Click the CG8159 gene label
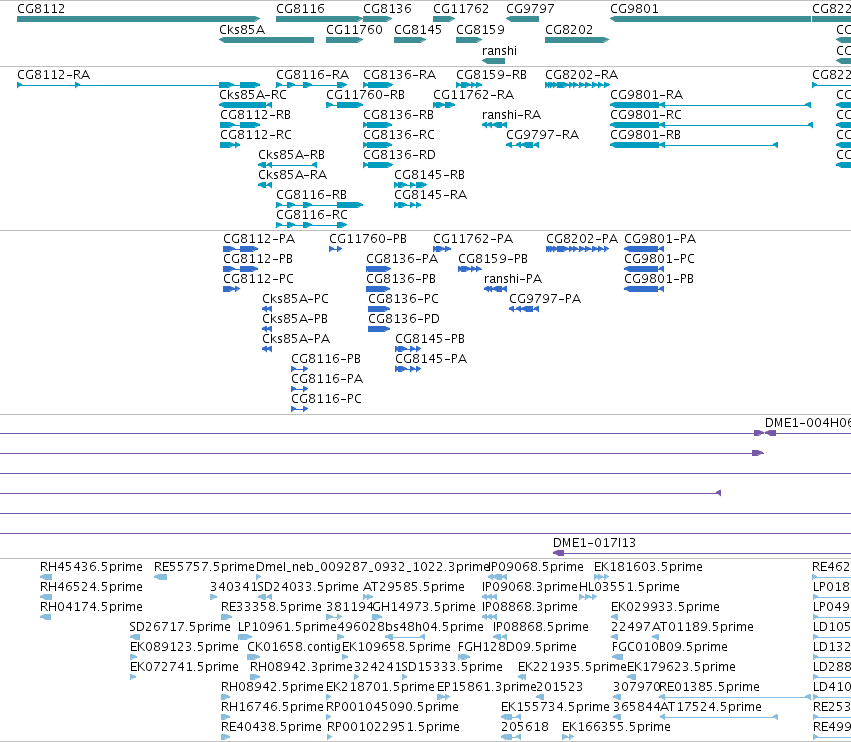851x742 pixels. click(480, 29)
